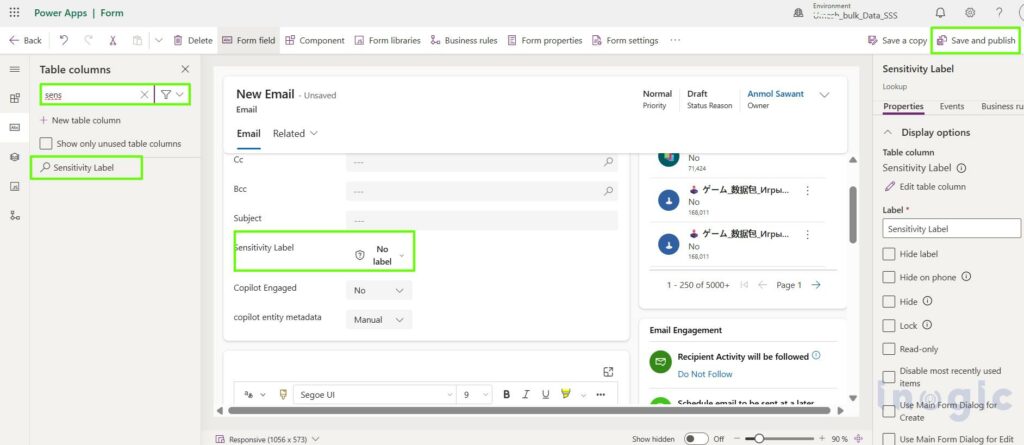Open the column filter dropdown
Image resolution: width=1024 pixels, height=445 pixels.
click(172, 95)
